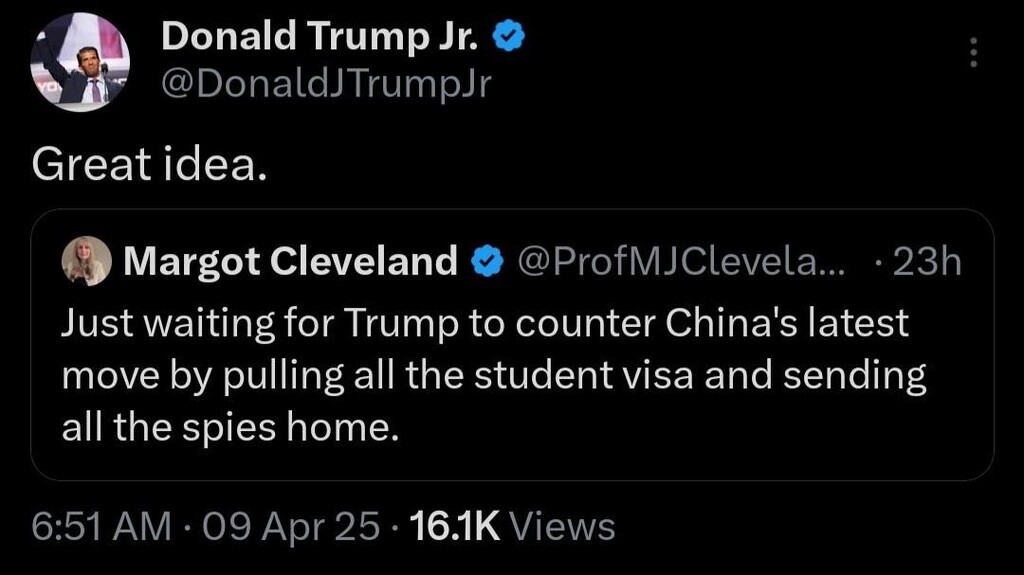Click the "23h" quoted tweet timestamp

[x=926, y=263]
